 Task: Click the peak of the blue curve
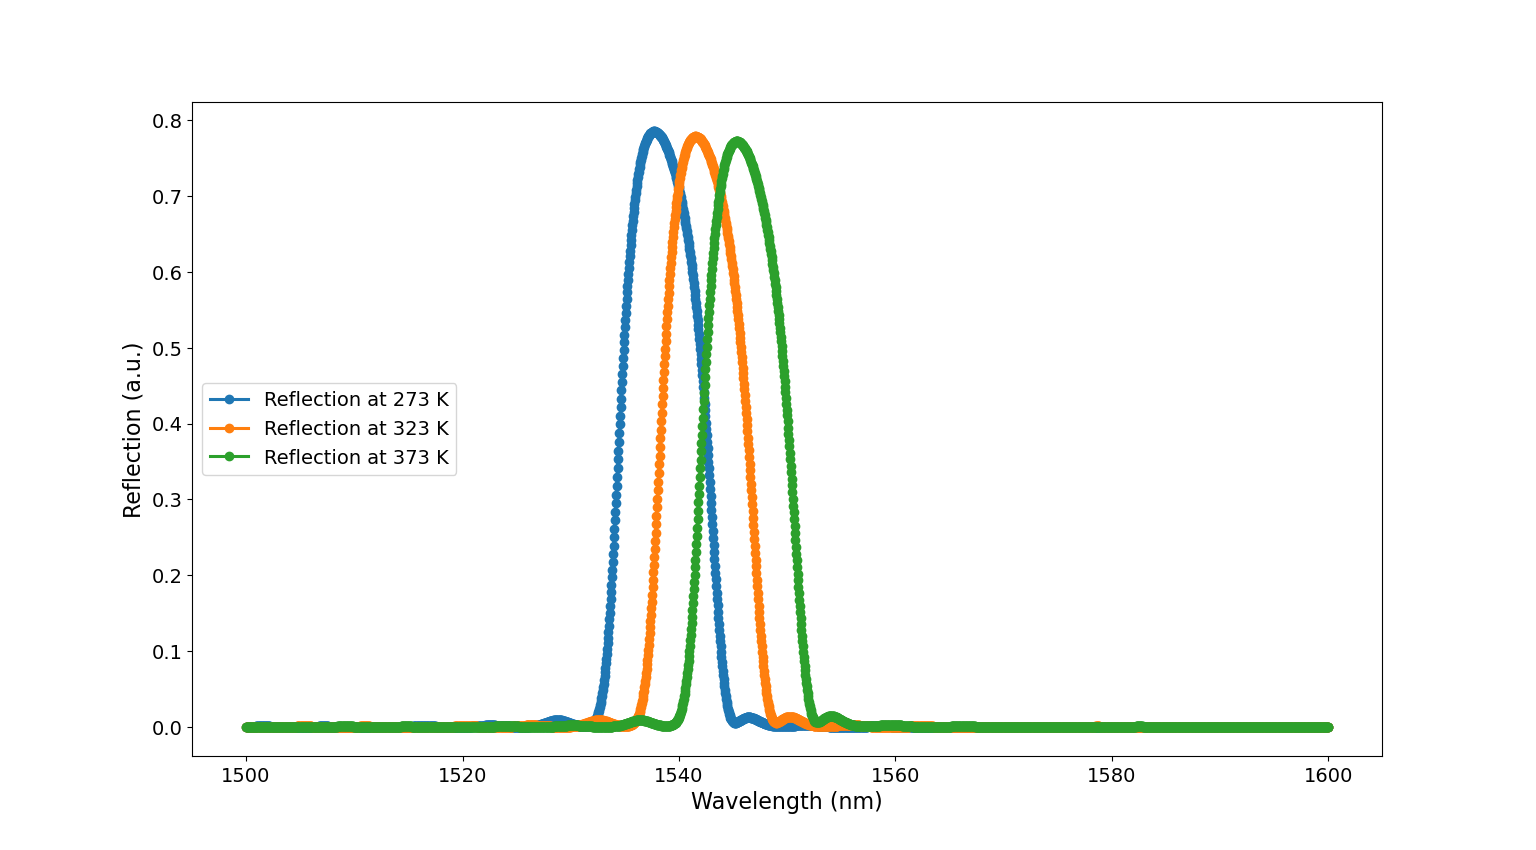[654, 132]
